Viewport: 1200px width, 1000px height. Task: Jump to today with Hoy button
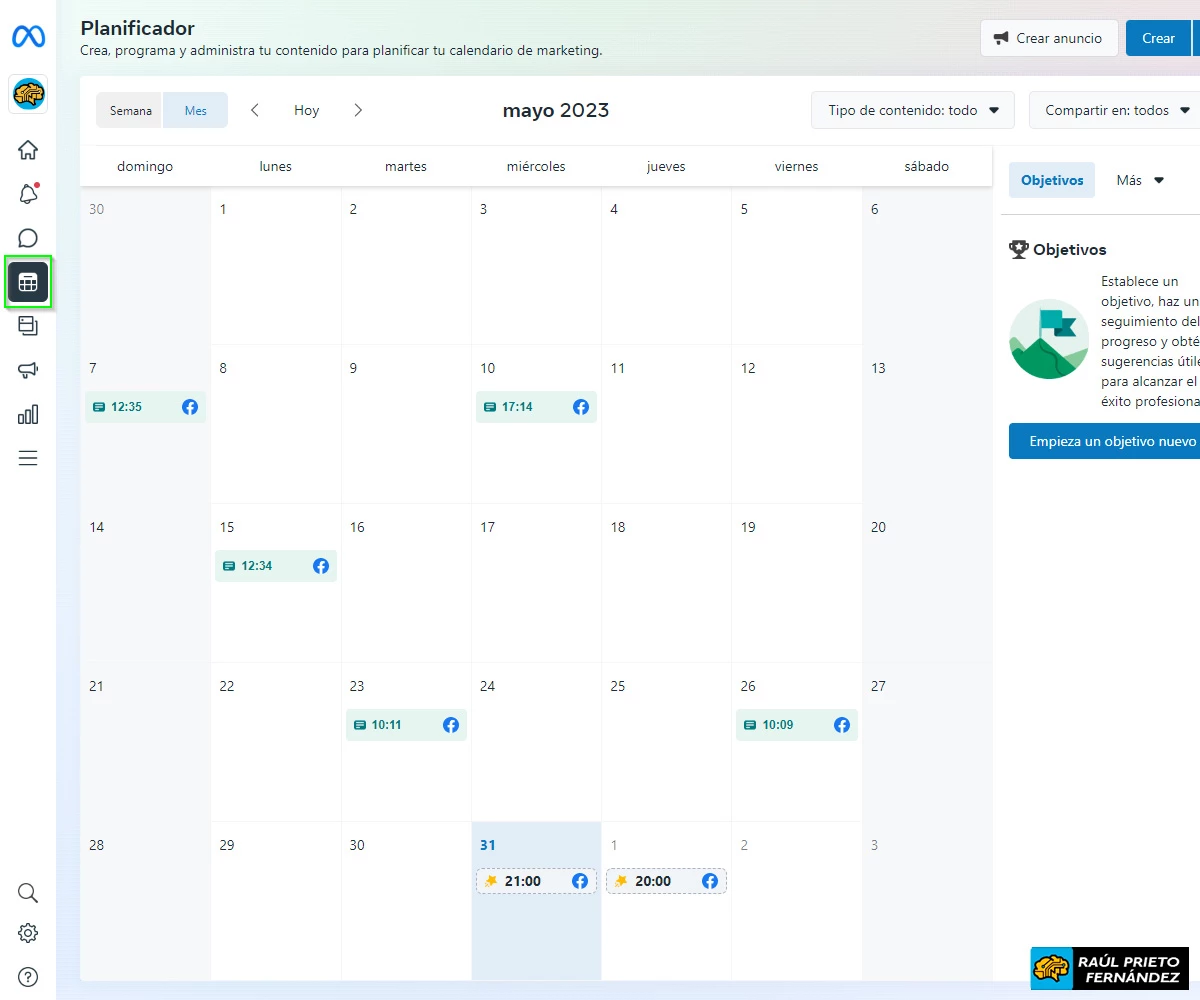[x=307, y=110]
